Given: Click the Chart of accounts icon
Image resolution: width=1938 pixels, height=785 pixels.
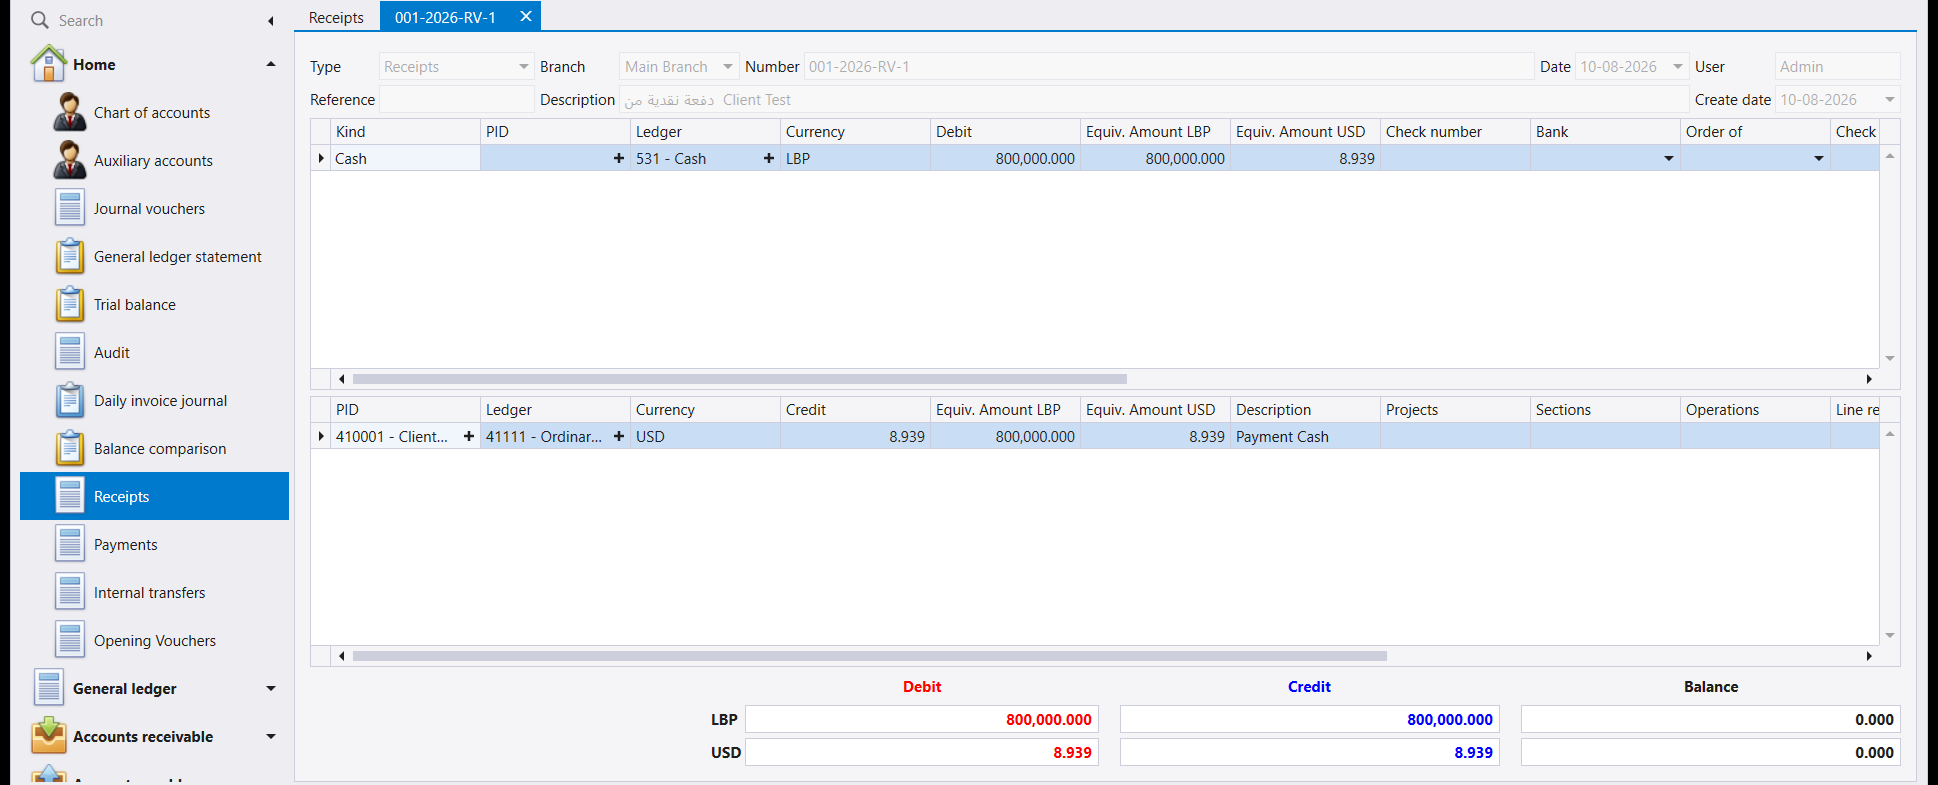Looking at the screenshot, I should point(69,112).
